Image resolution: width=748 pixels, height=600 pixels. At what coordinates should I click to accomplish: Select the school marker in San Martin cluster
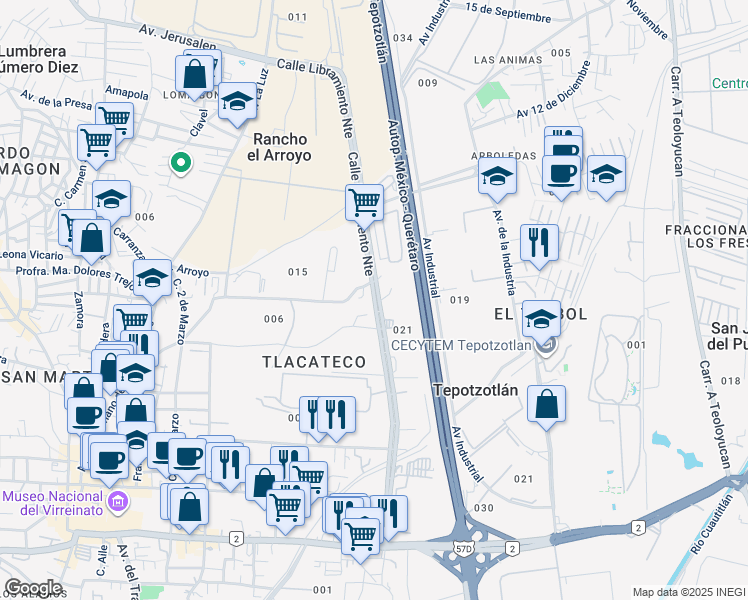[135, 375]
